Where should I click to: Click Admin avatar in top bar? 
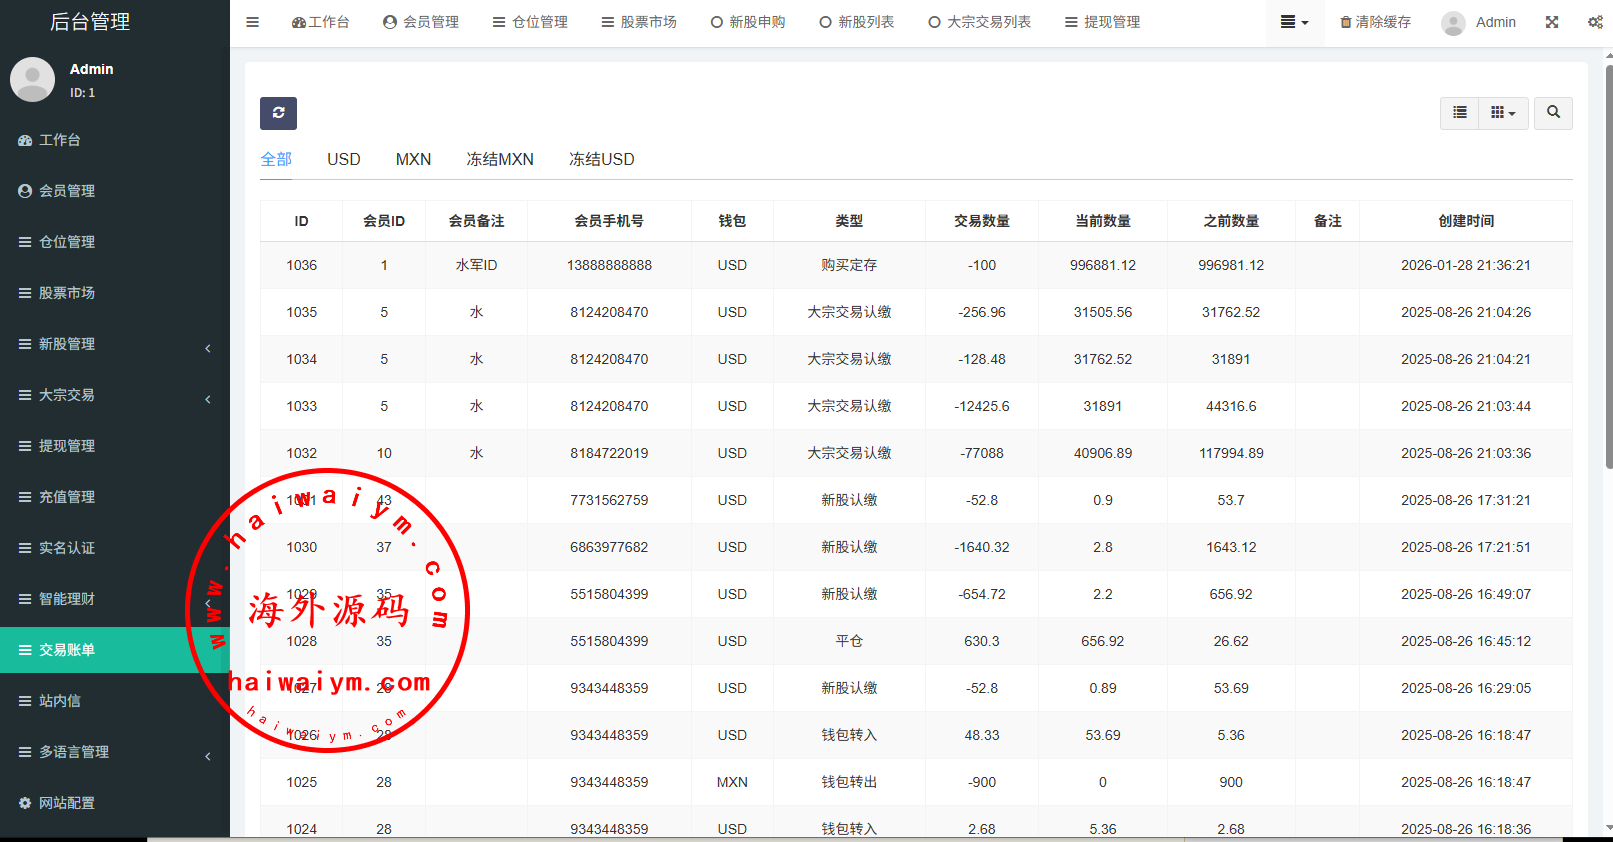coord(1454,23)
